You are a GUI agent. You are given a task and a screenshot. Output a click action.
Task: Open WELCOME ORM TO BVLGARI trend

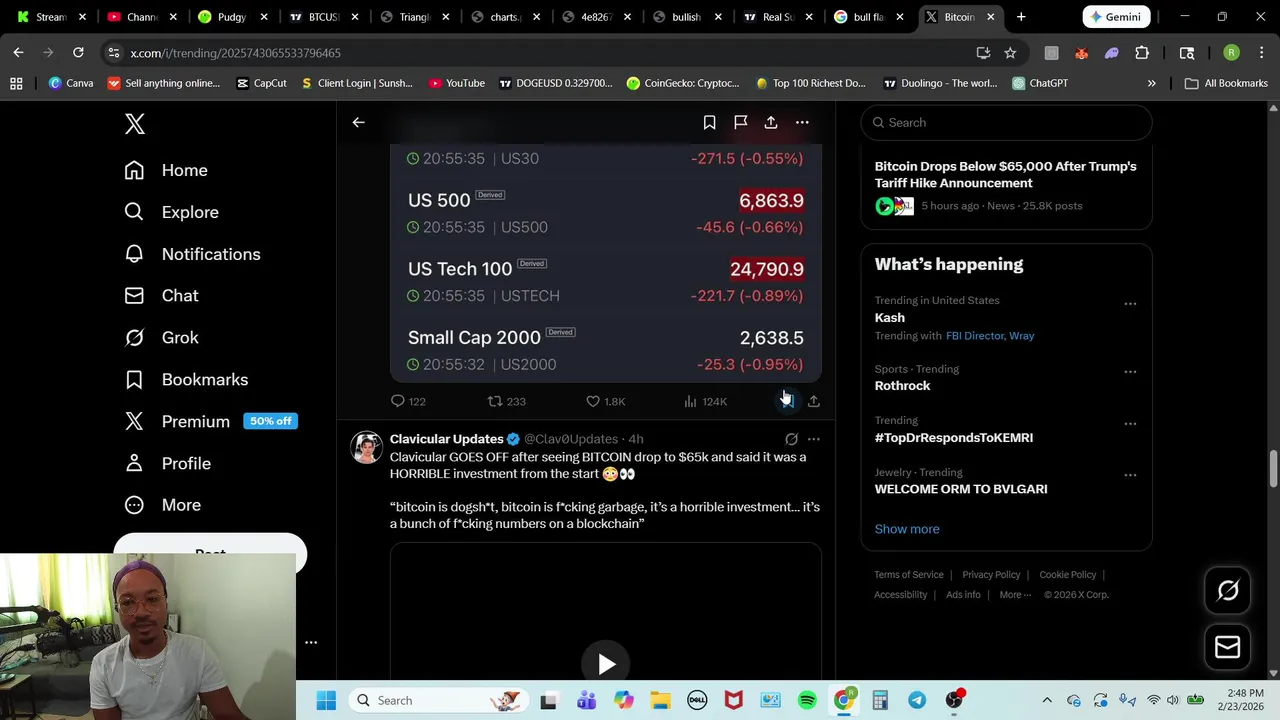[961, 489]
